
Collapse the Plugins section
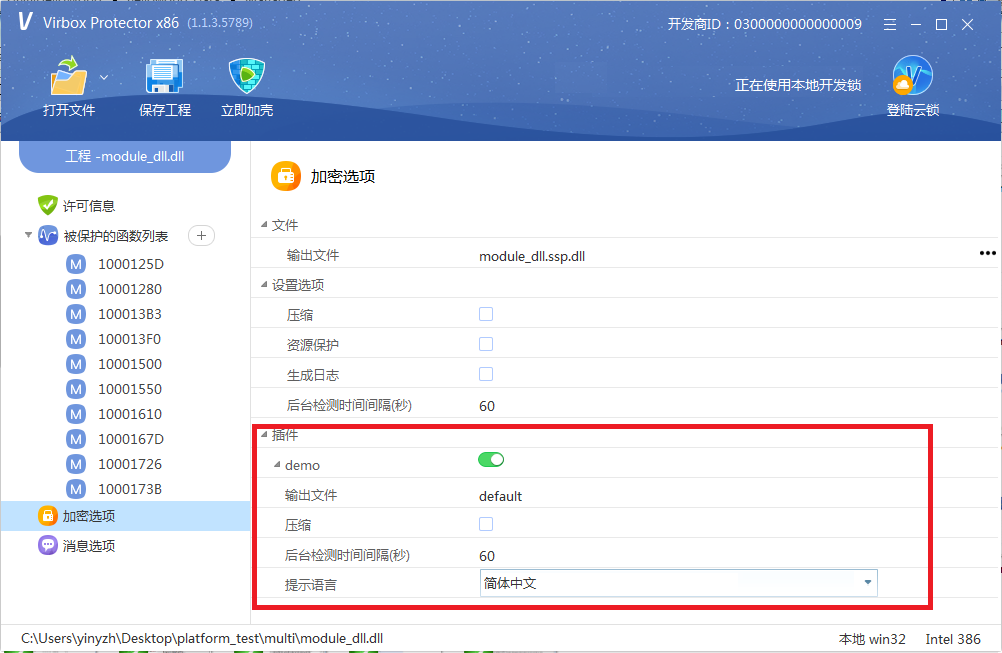264,434
